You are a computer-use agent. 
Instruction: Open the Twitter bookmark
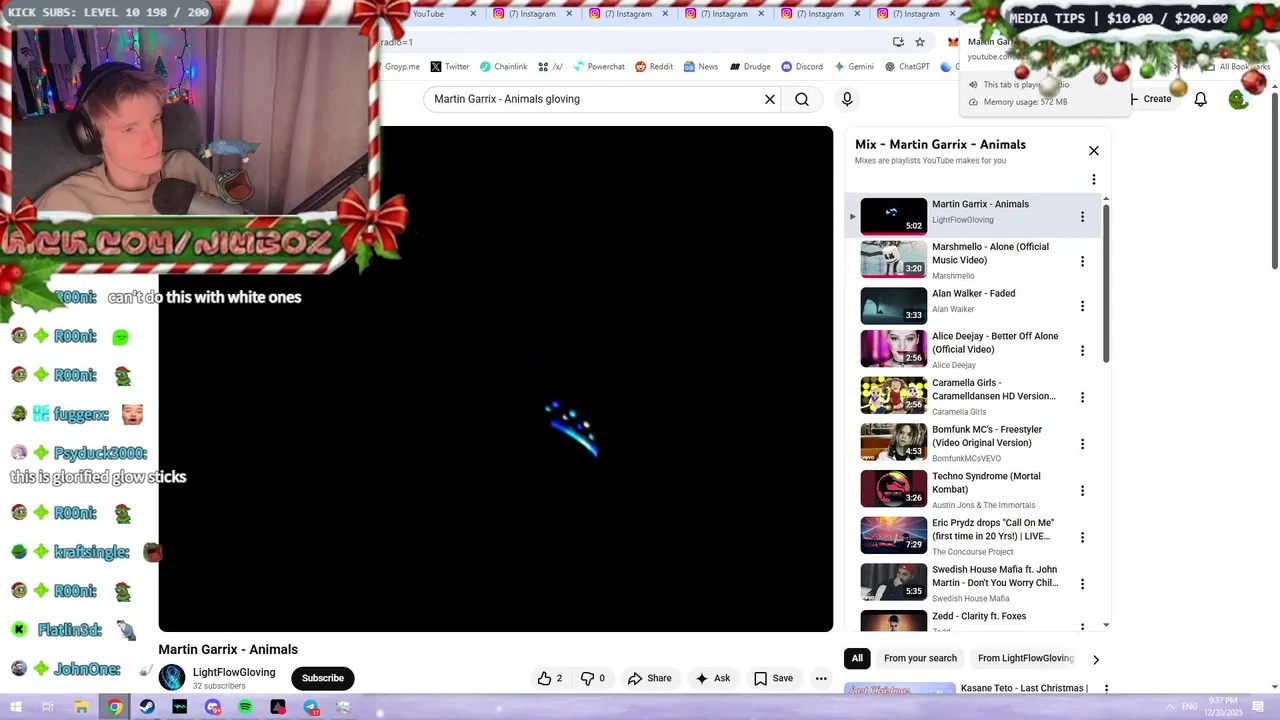(450, 67)
